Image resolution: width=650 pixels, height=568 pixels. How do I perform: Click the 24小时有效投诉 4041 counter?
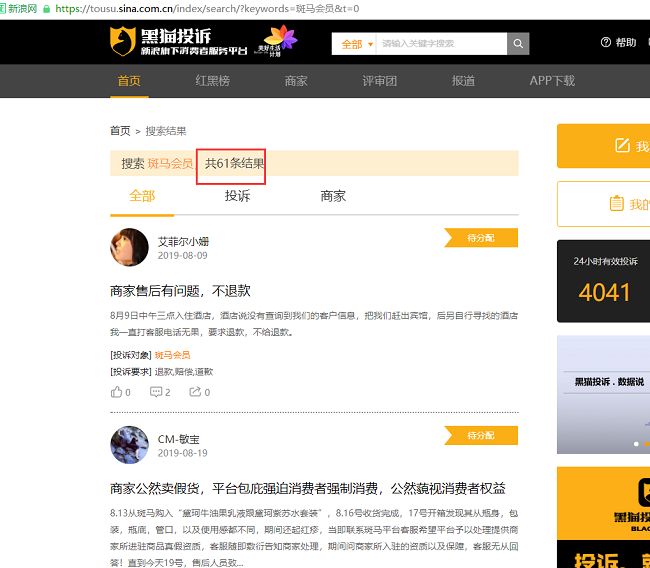[x=604, y=281]
